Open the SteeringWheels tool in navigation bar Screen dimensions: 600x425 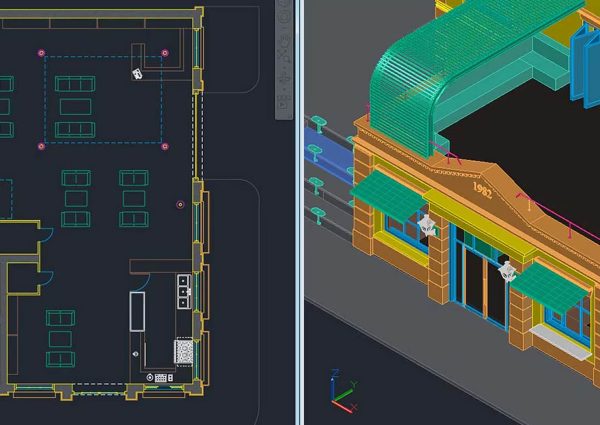284,17
